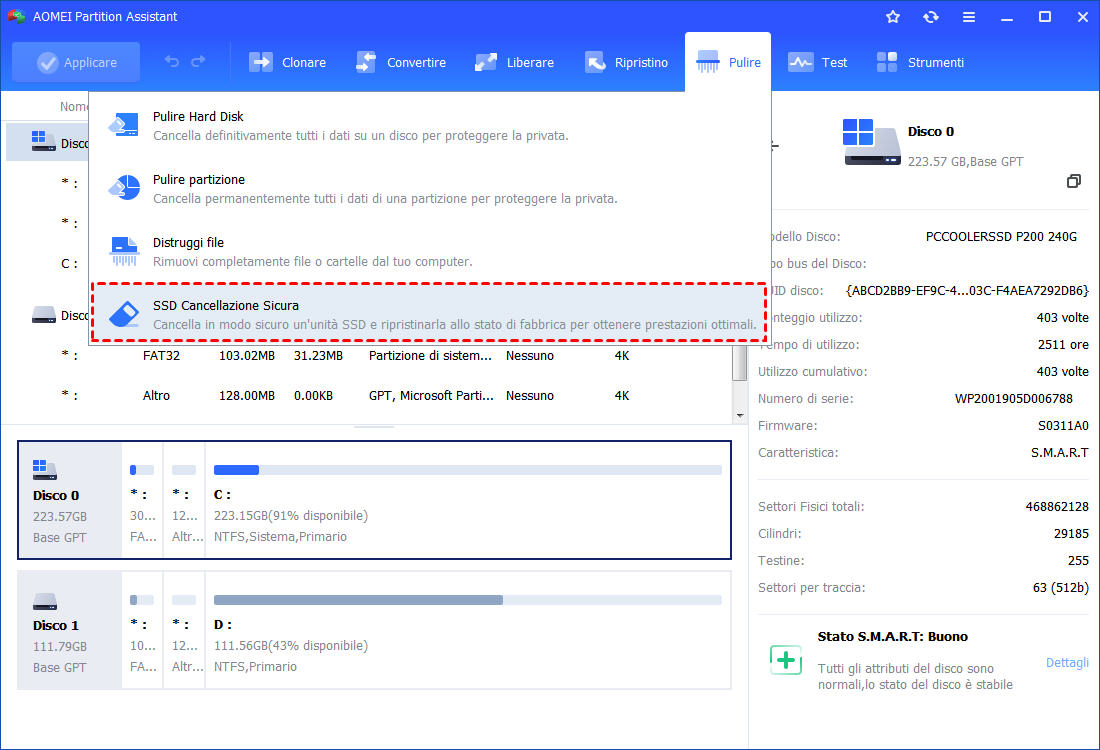Click the Applicare button
Screen dimensions: 1100x750
pos(76,62)
